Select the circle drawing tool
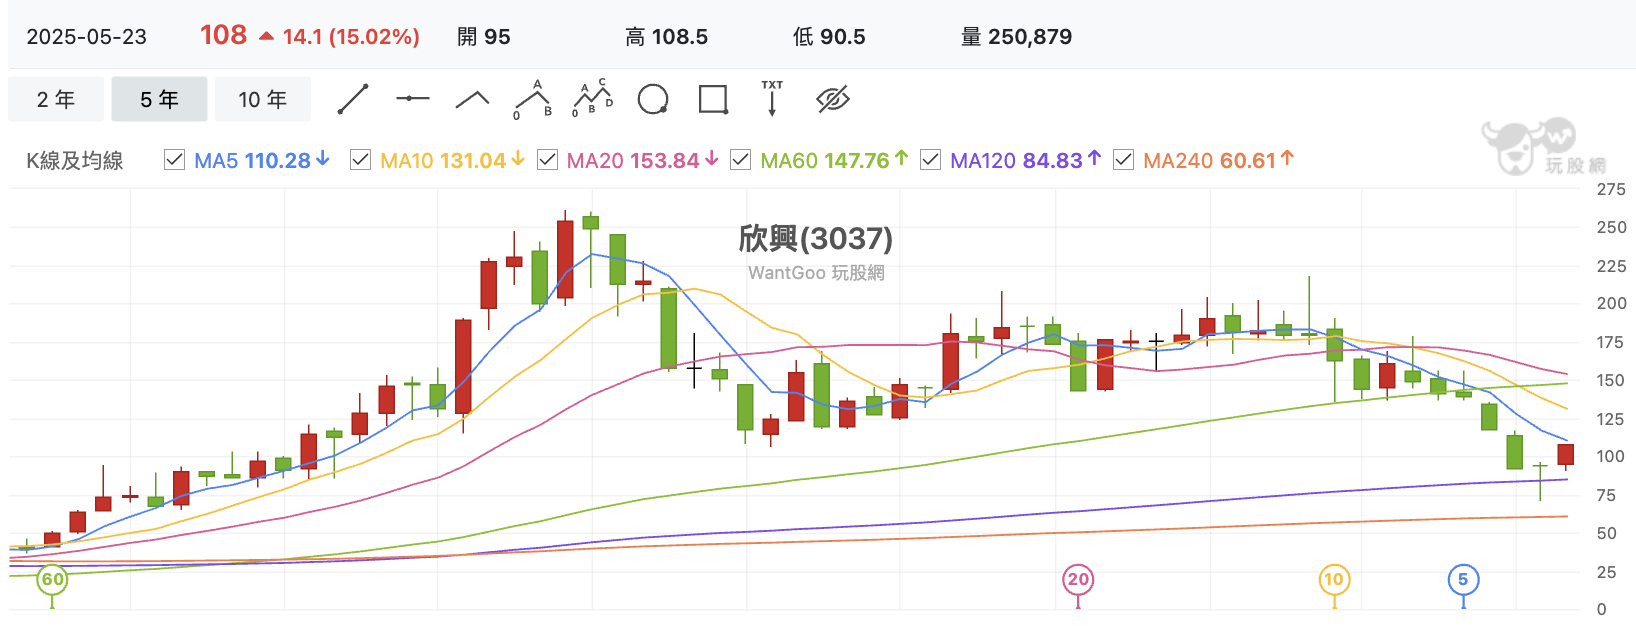 click(x=653, y=99)
